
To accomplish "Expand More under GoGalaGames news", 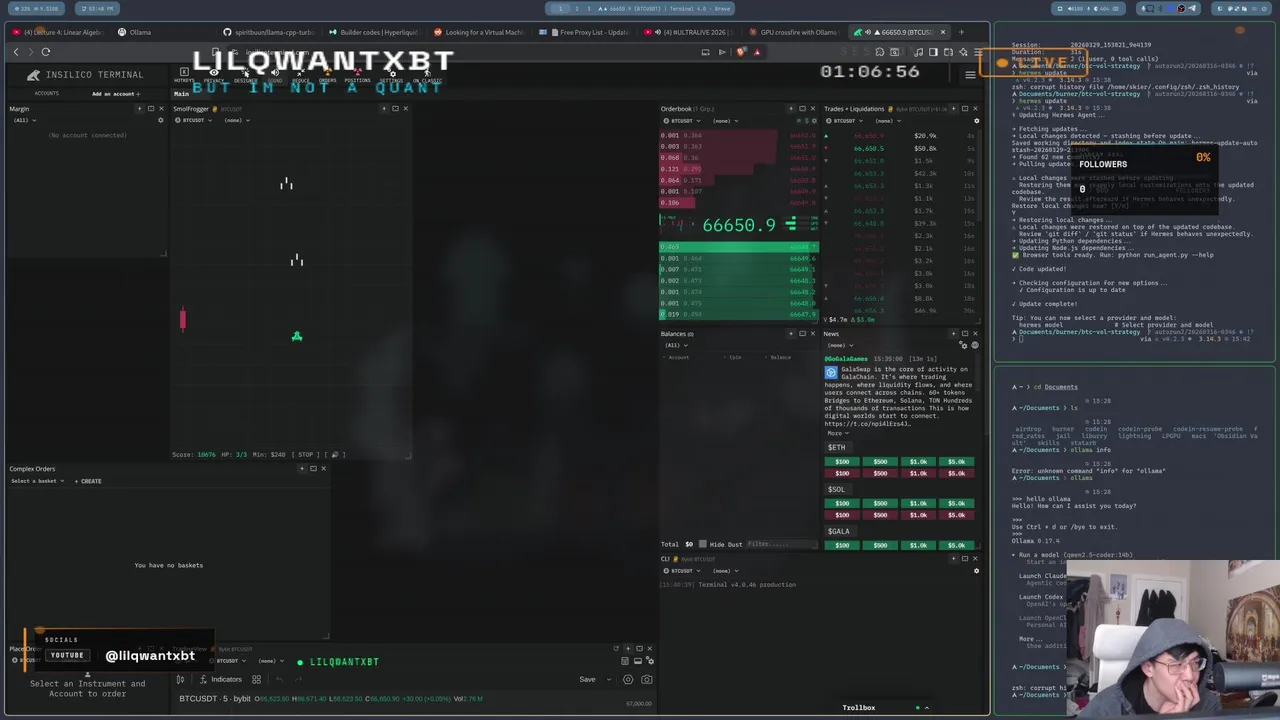I will [836, 433].
